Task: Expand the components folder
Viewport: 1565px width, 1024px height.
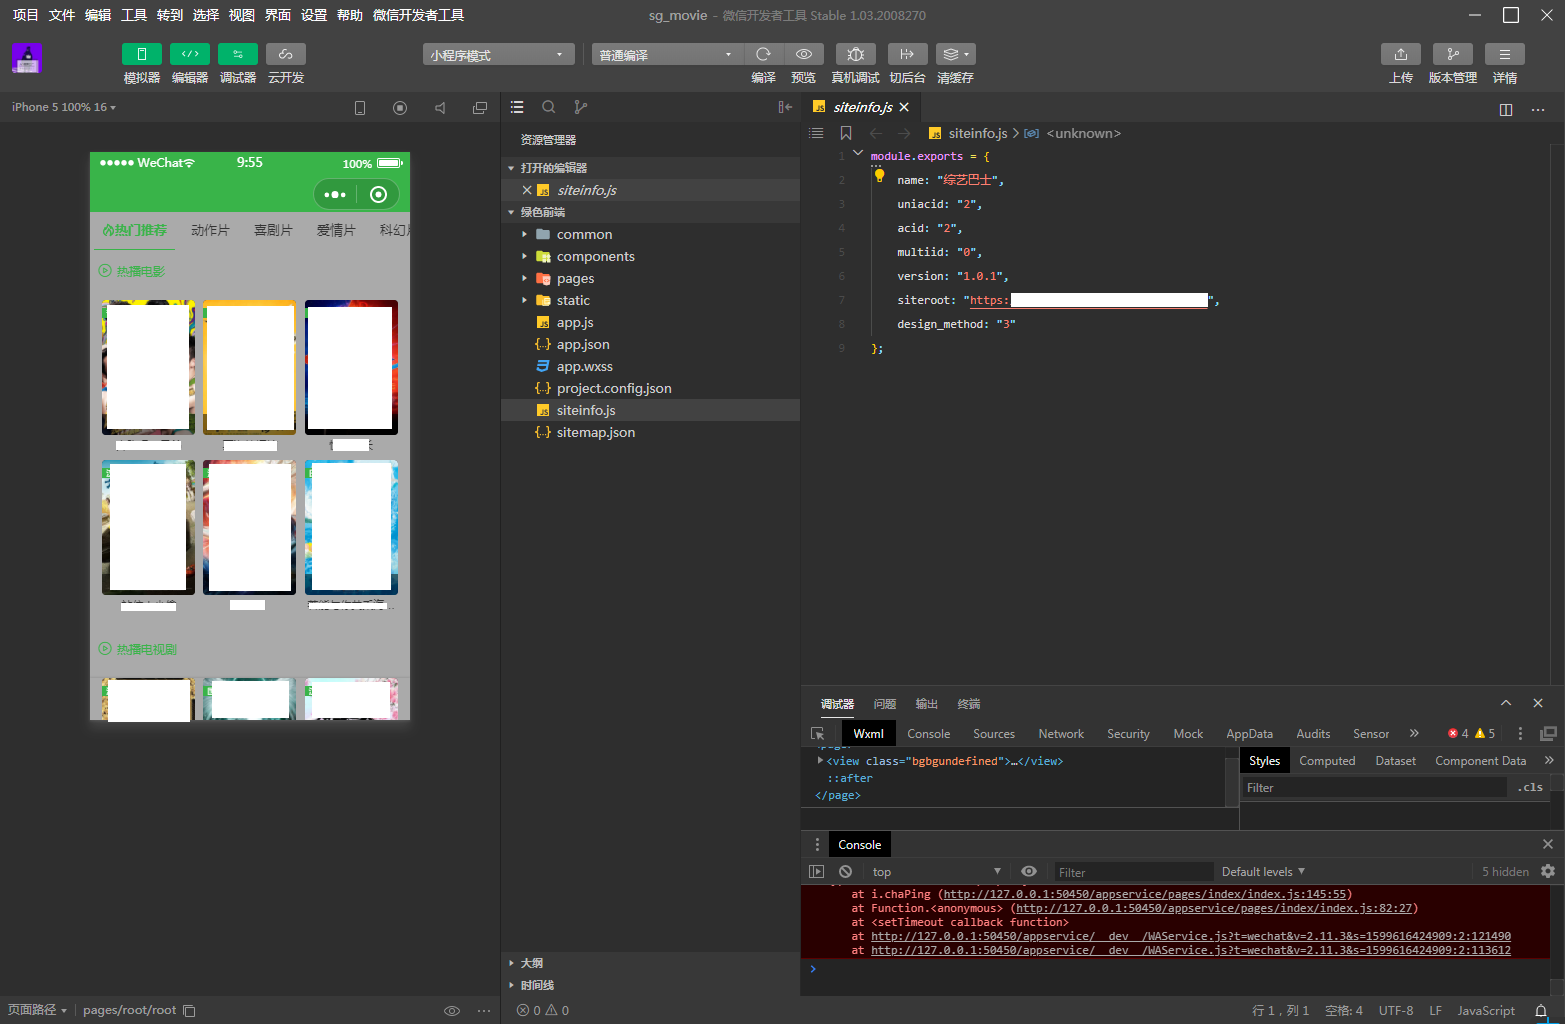Action: click(595, 257)
